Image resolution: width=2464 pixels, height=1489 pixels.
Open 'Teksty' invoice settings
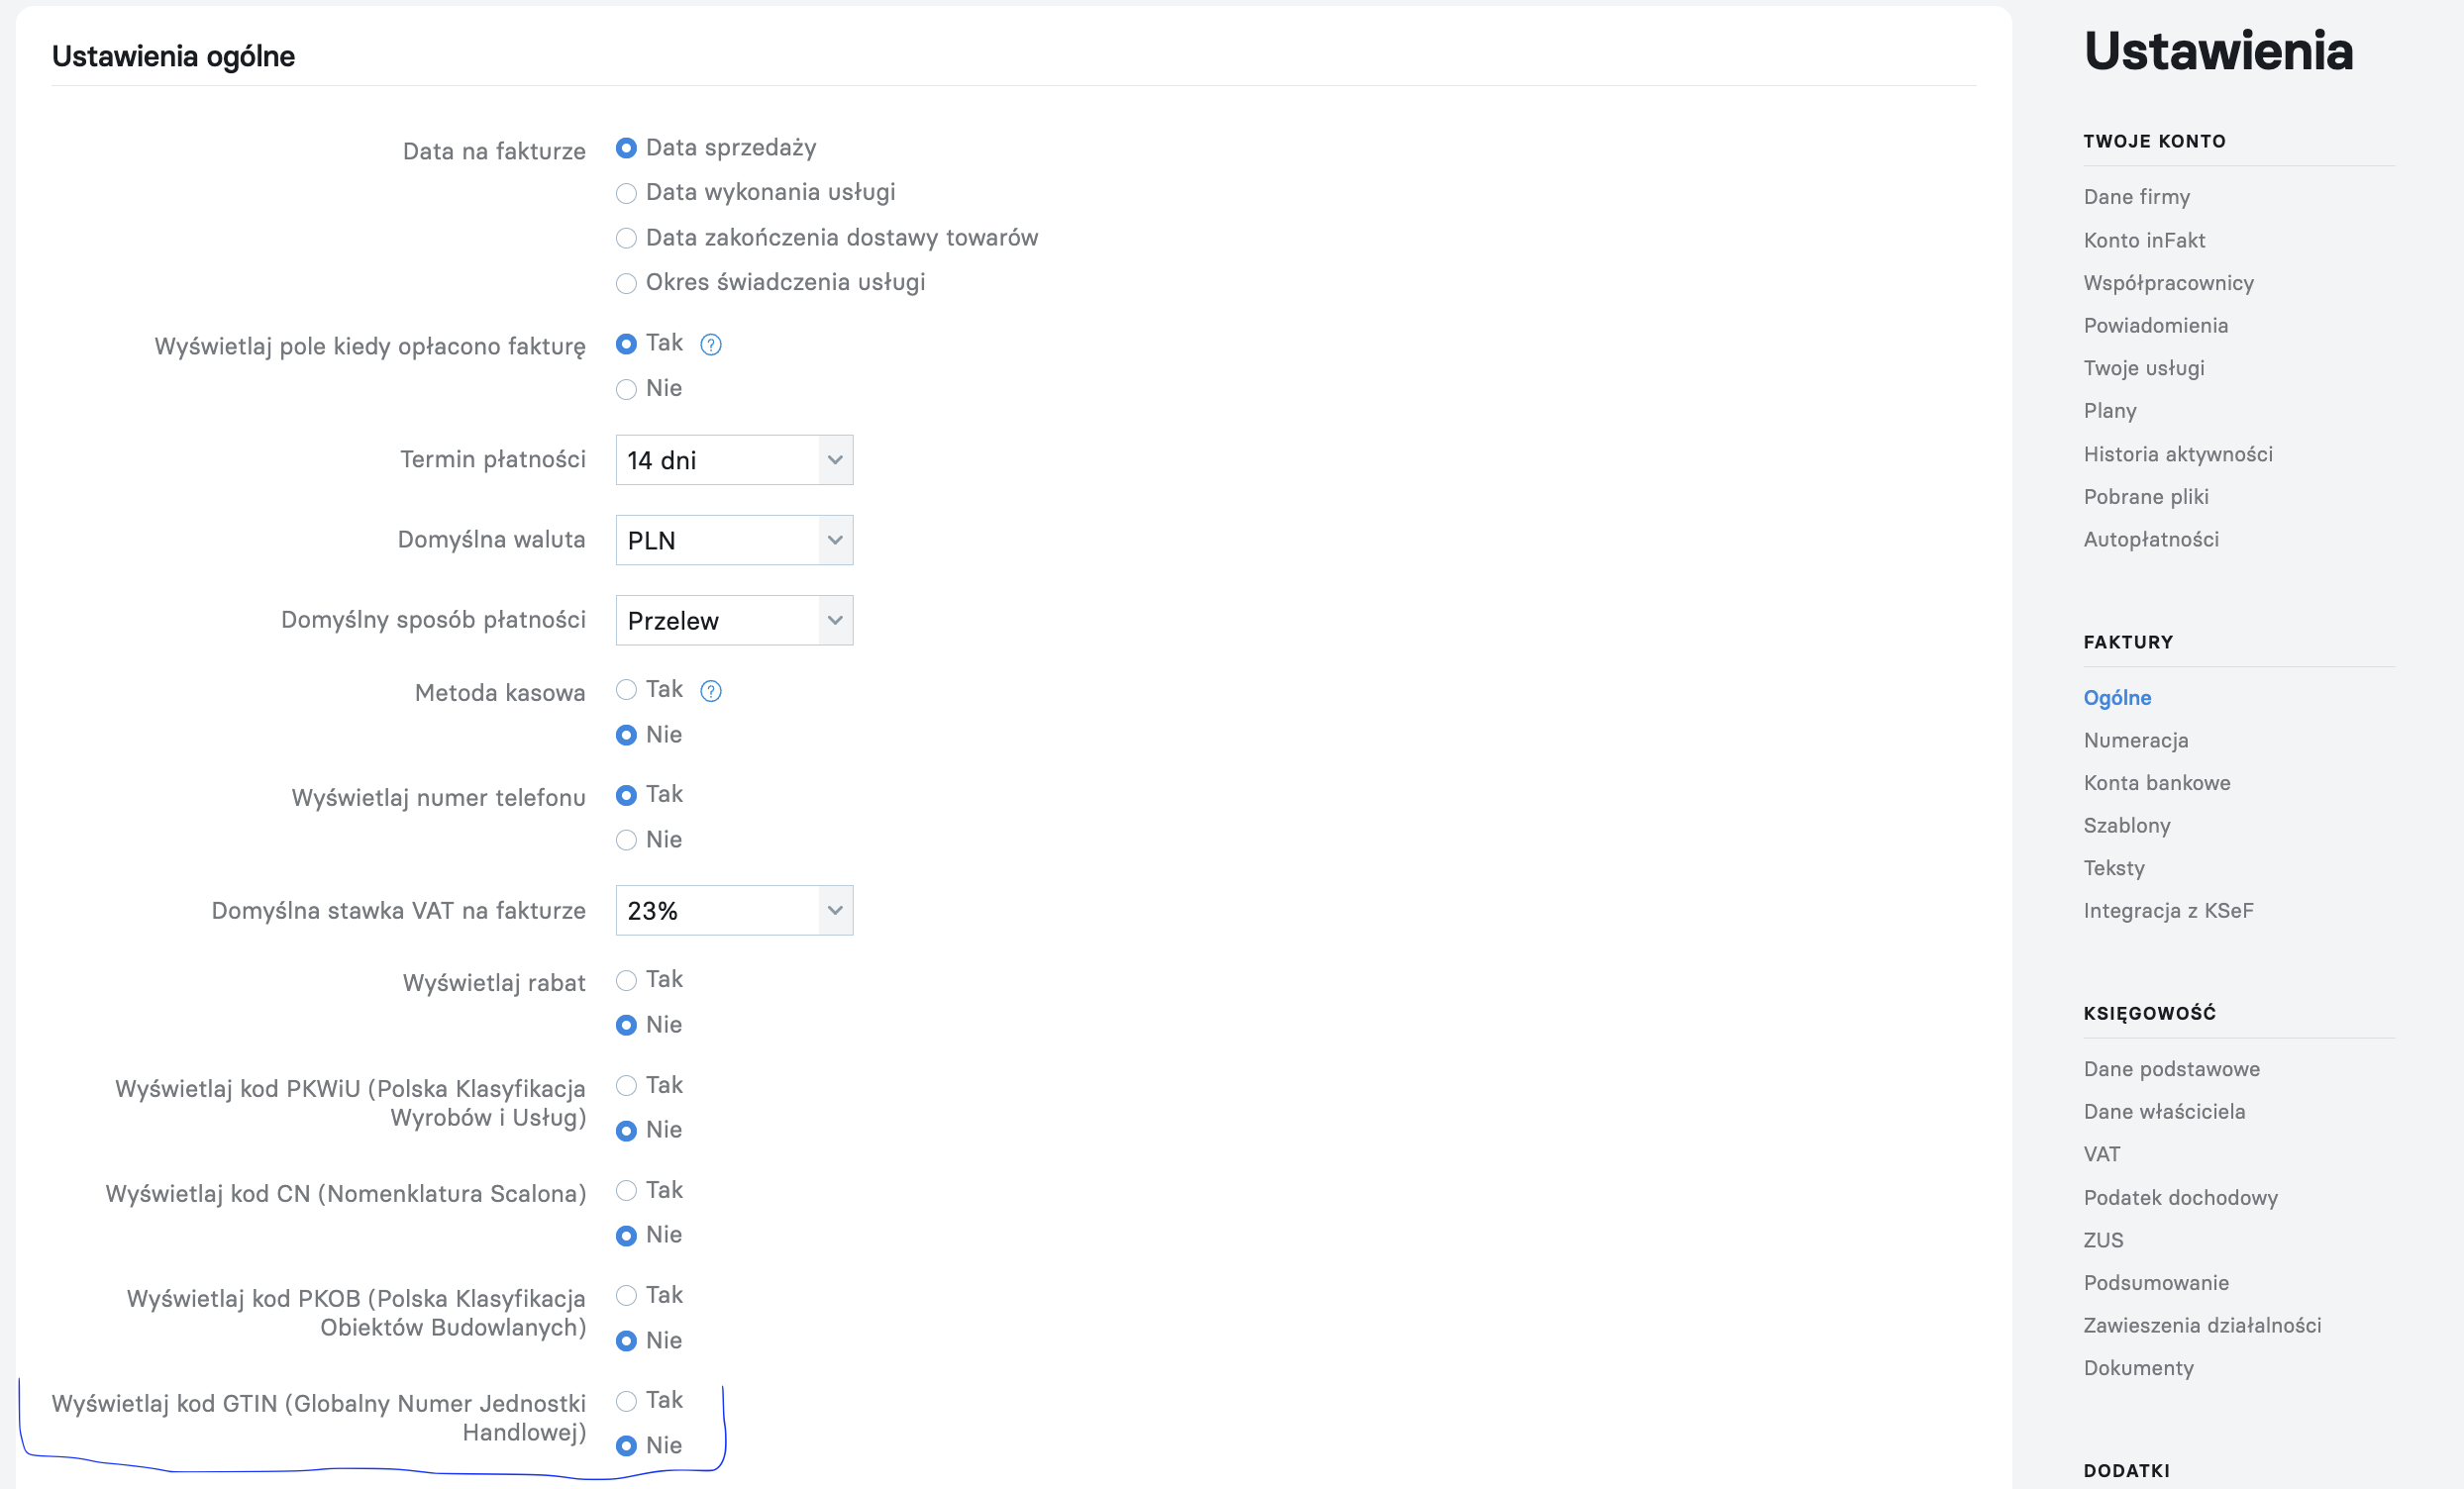point(2114,868)
